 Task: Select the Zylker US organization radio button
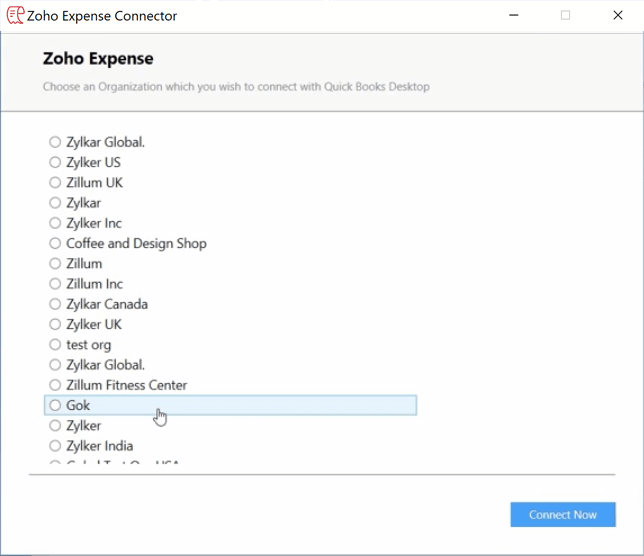[x=56, y=162]
